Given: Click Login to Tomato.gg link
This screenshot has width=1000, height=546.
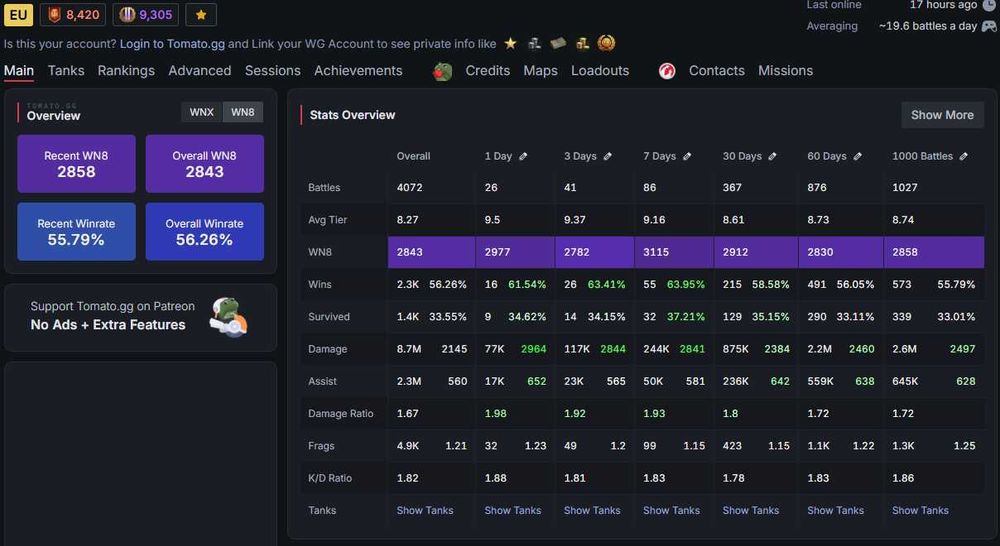Looking at the screenshot, I should tap(172, 44).
